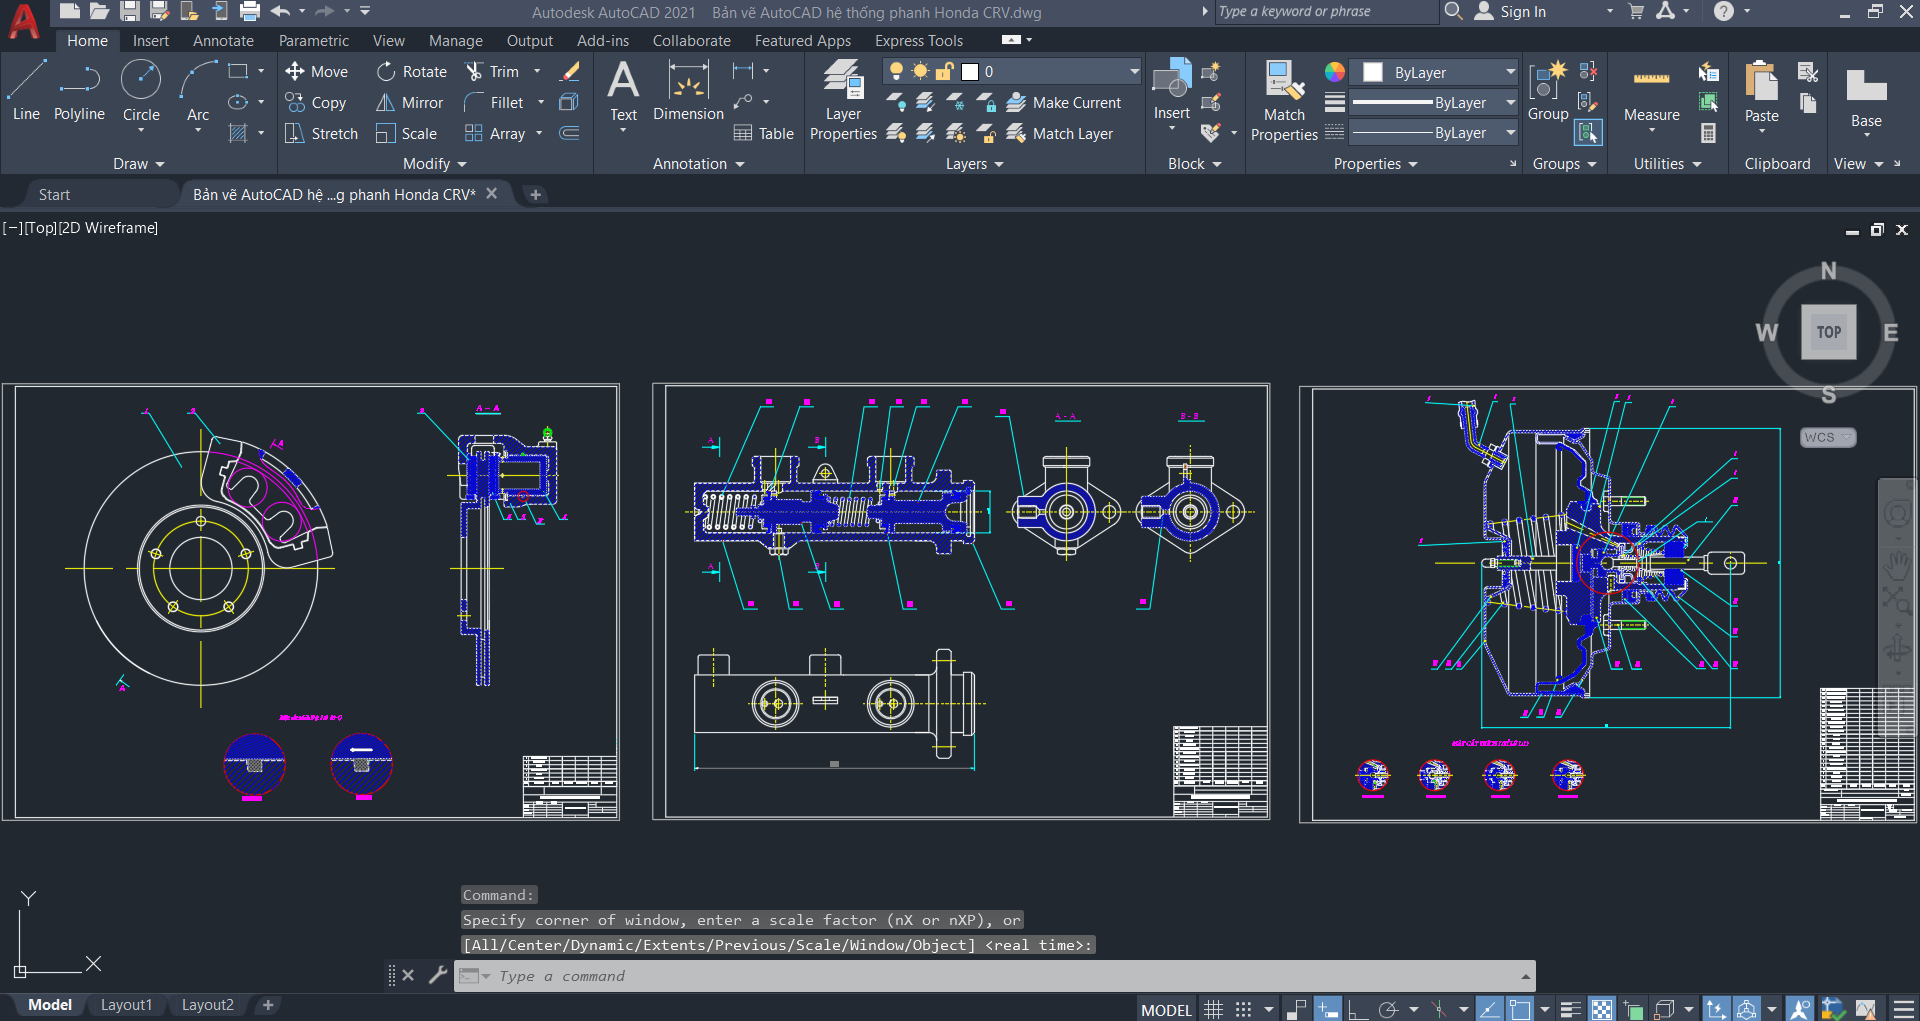Image resolution: width=1920 pixels, height=1021 pixels.
Task: Click the Paste clipboard icon
Action: point(1762,92)
